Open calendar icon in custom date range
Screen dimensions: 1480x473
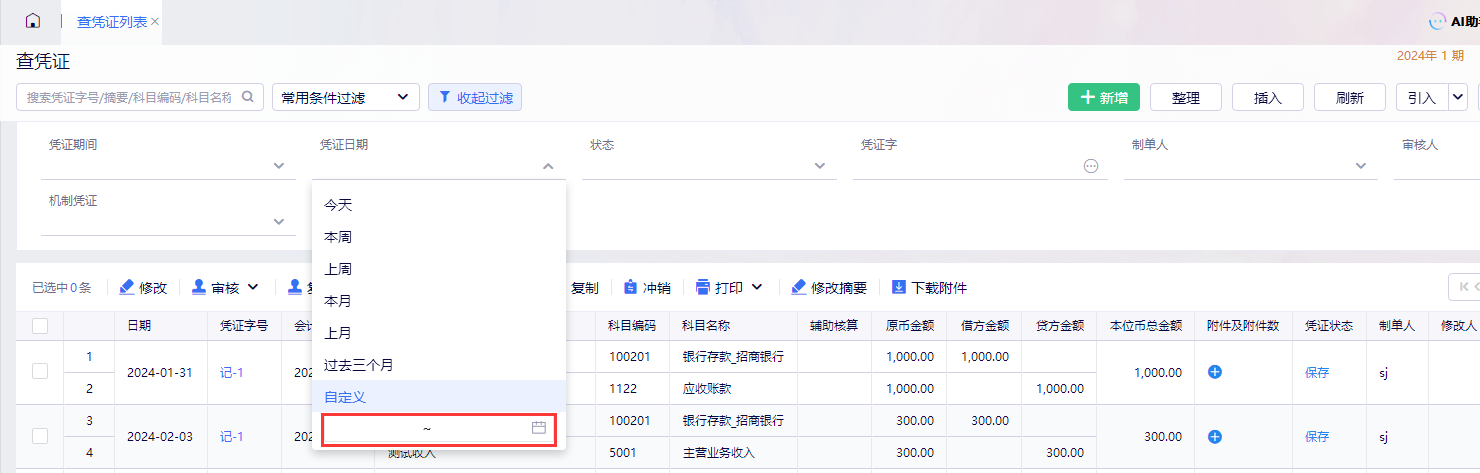[538, 428]
